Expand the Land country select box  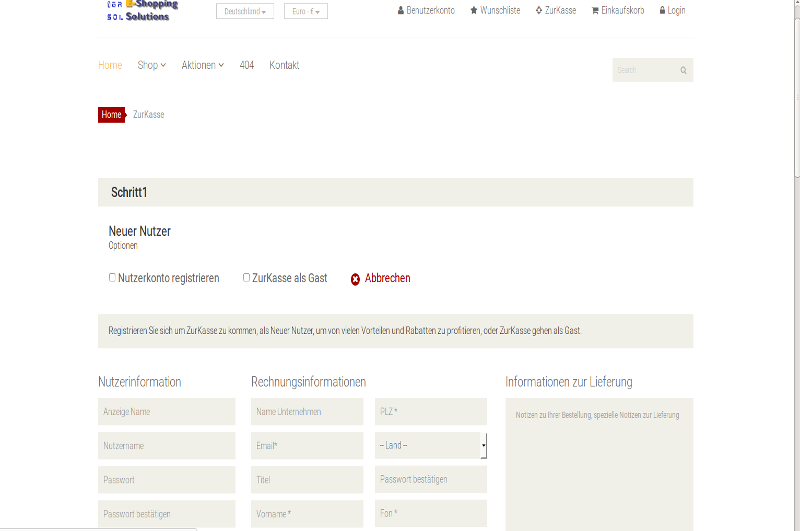pos(431,445)
